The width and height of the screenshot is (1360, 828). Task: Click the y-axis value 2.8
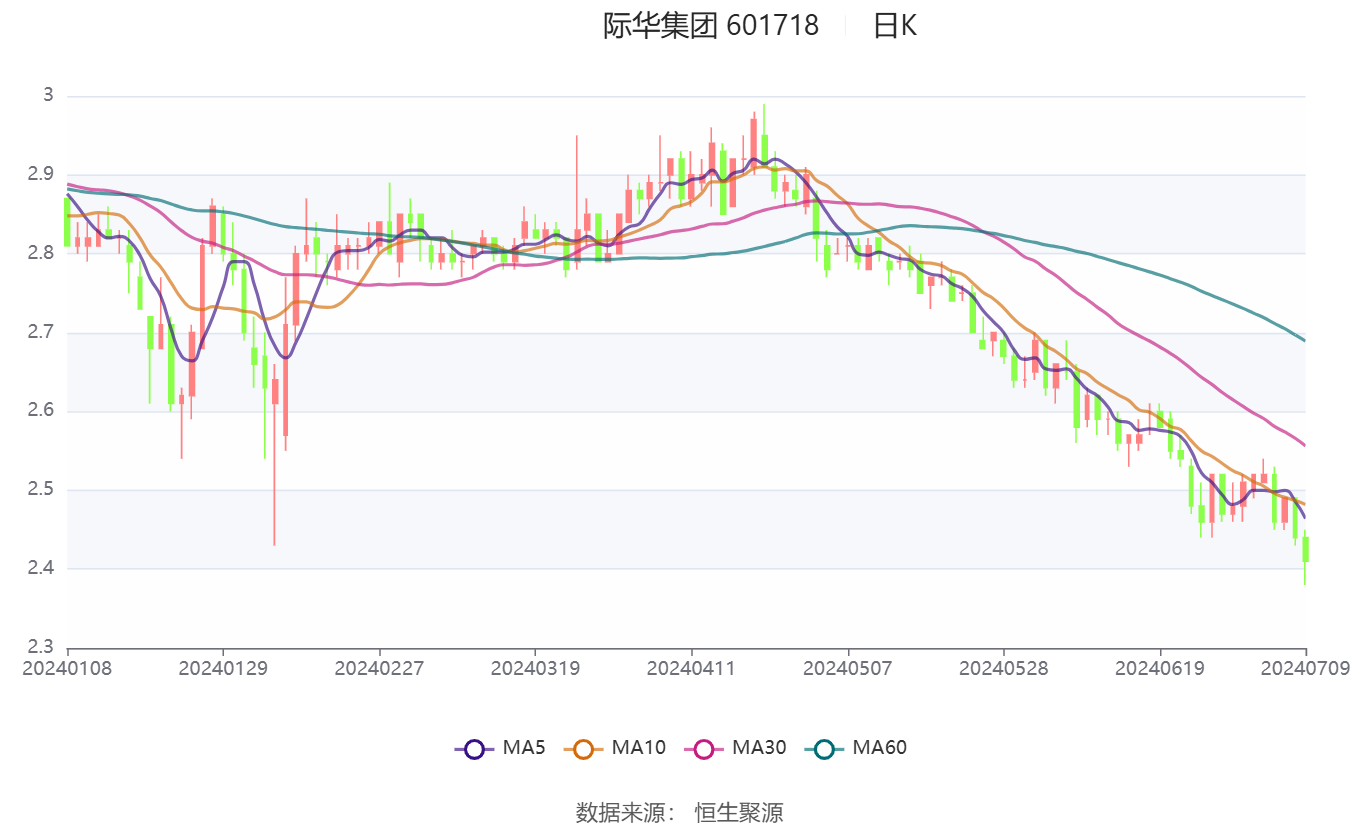[x=40, y=254]
